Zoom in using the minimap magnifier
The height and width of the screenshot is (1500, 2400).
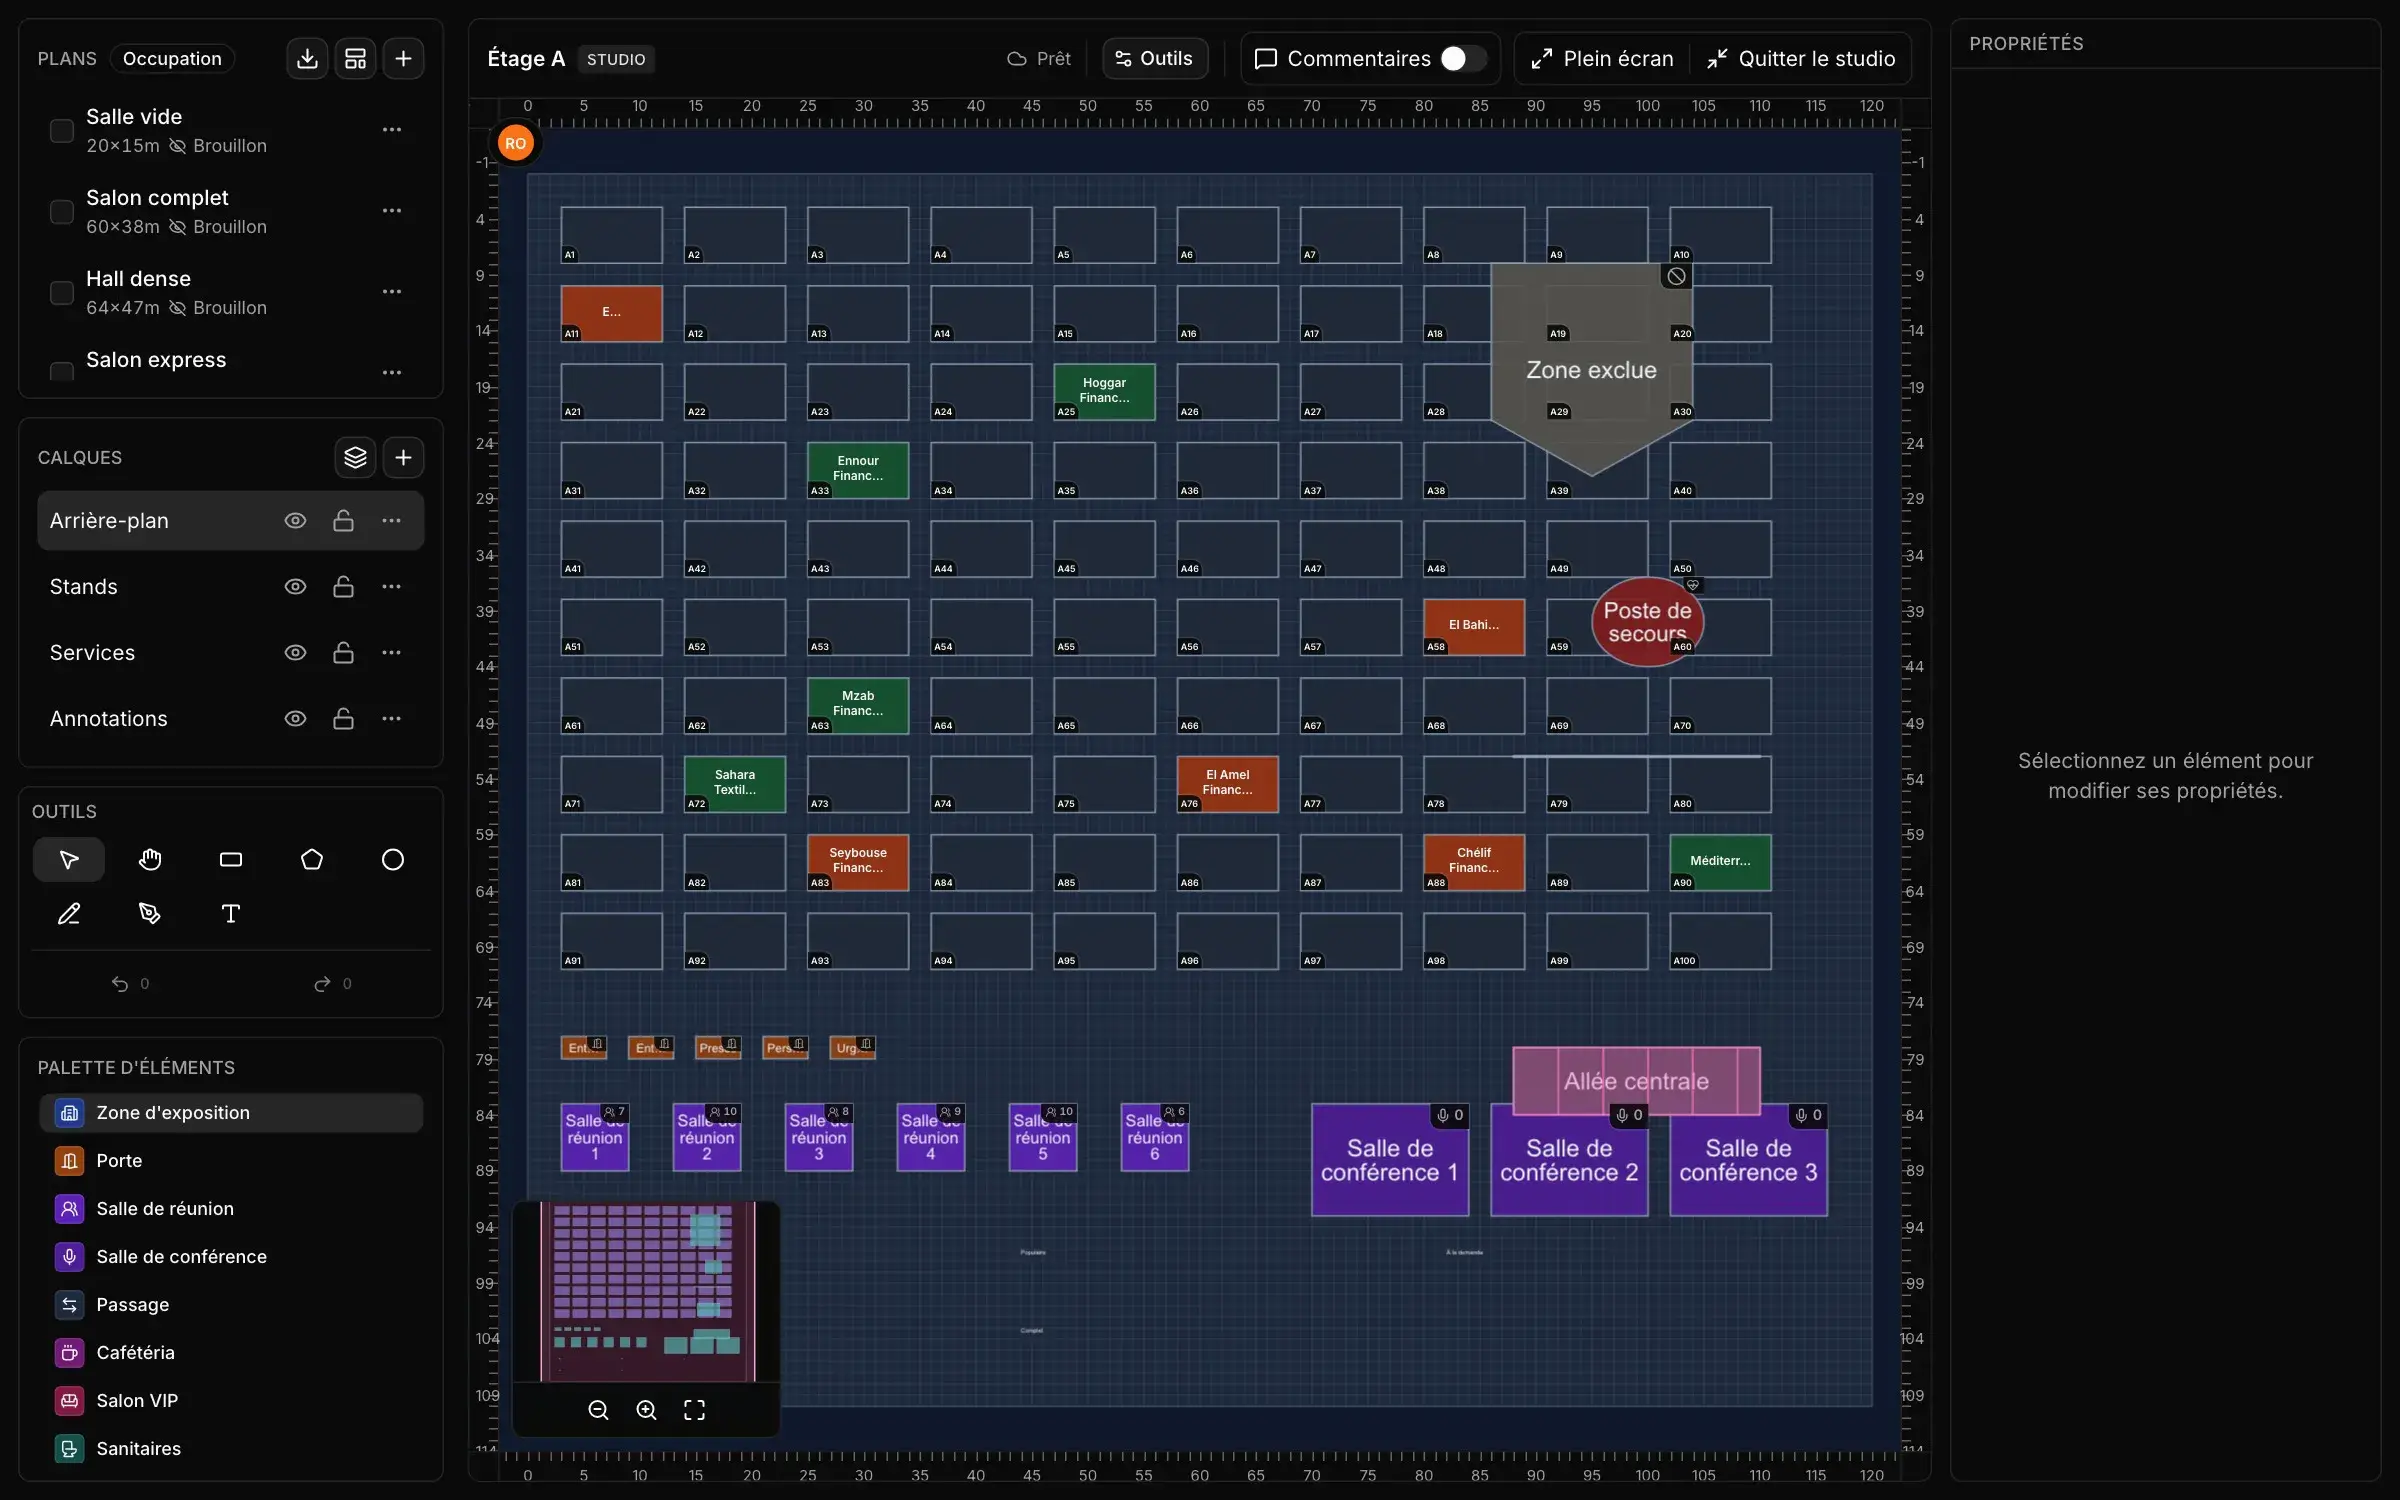pos(647,1410)
